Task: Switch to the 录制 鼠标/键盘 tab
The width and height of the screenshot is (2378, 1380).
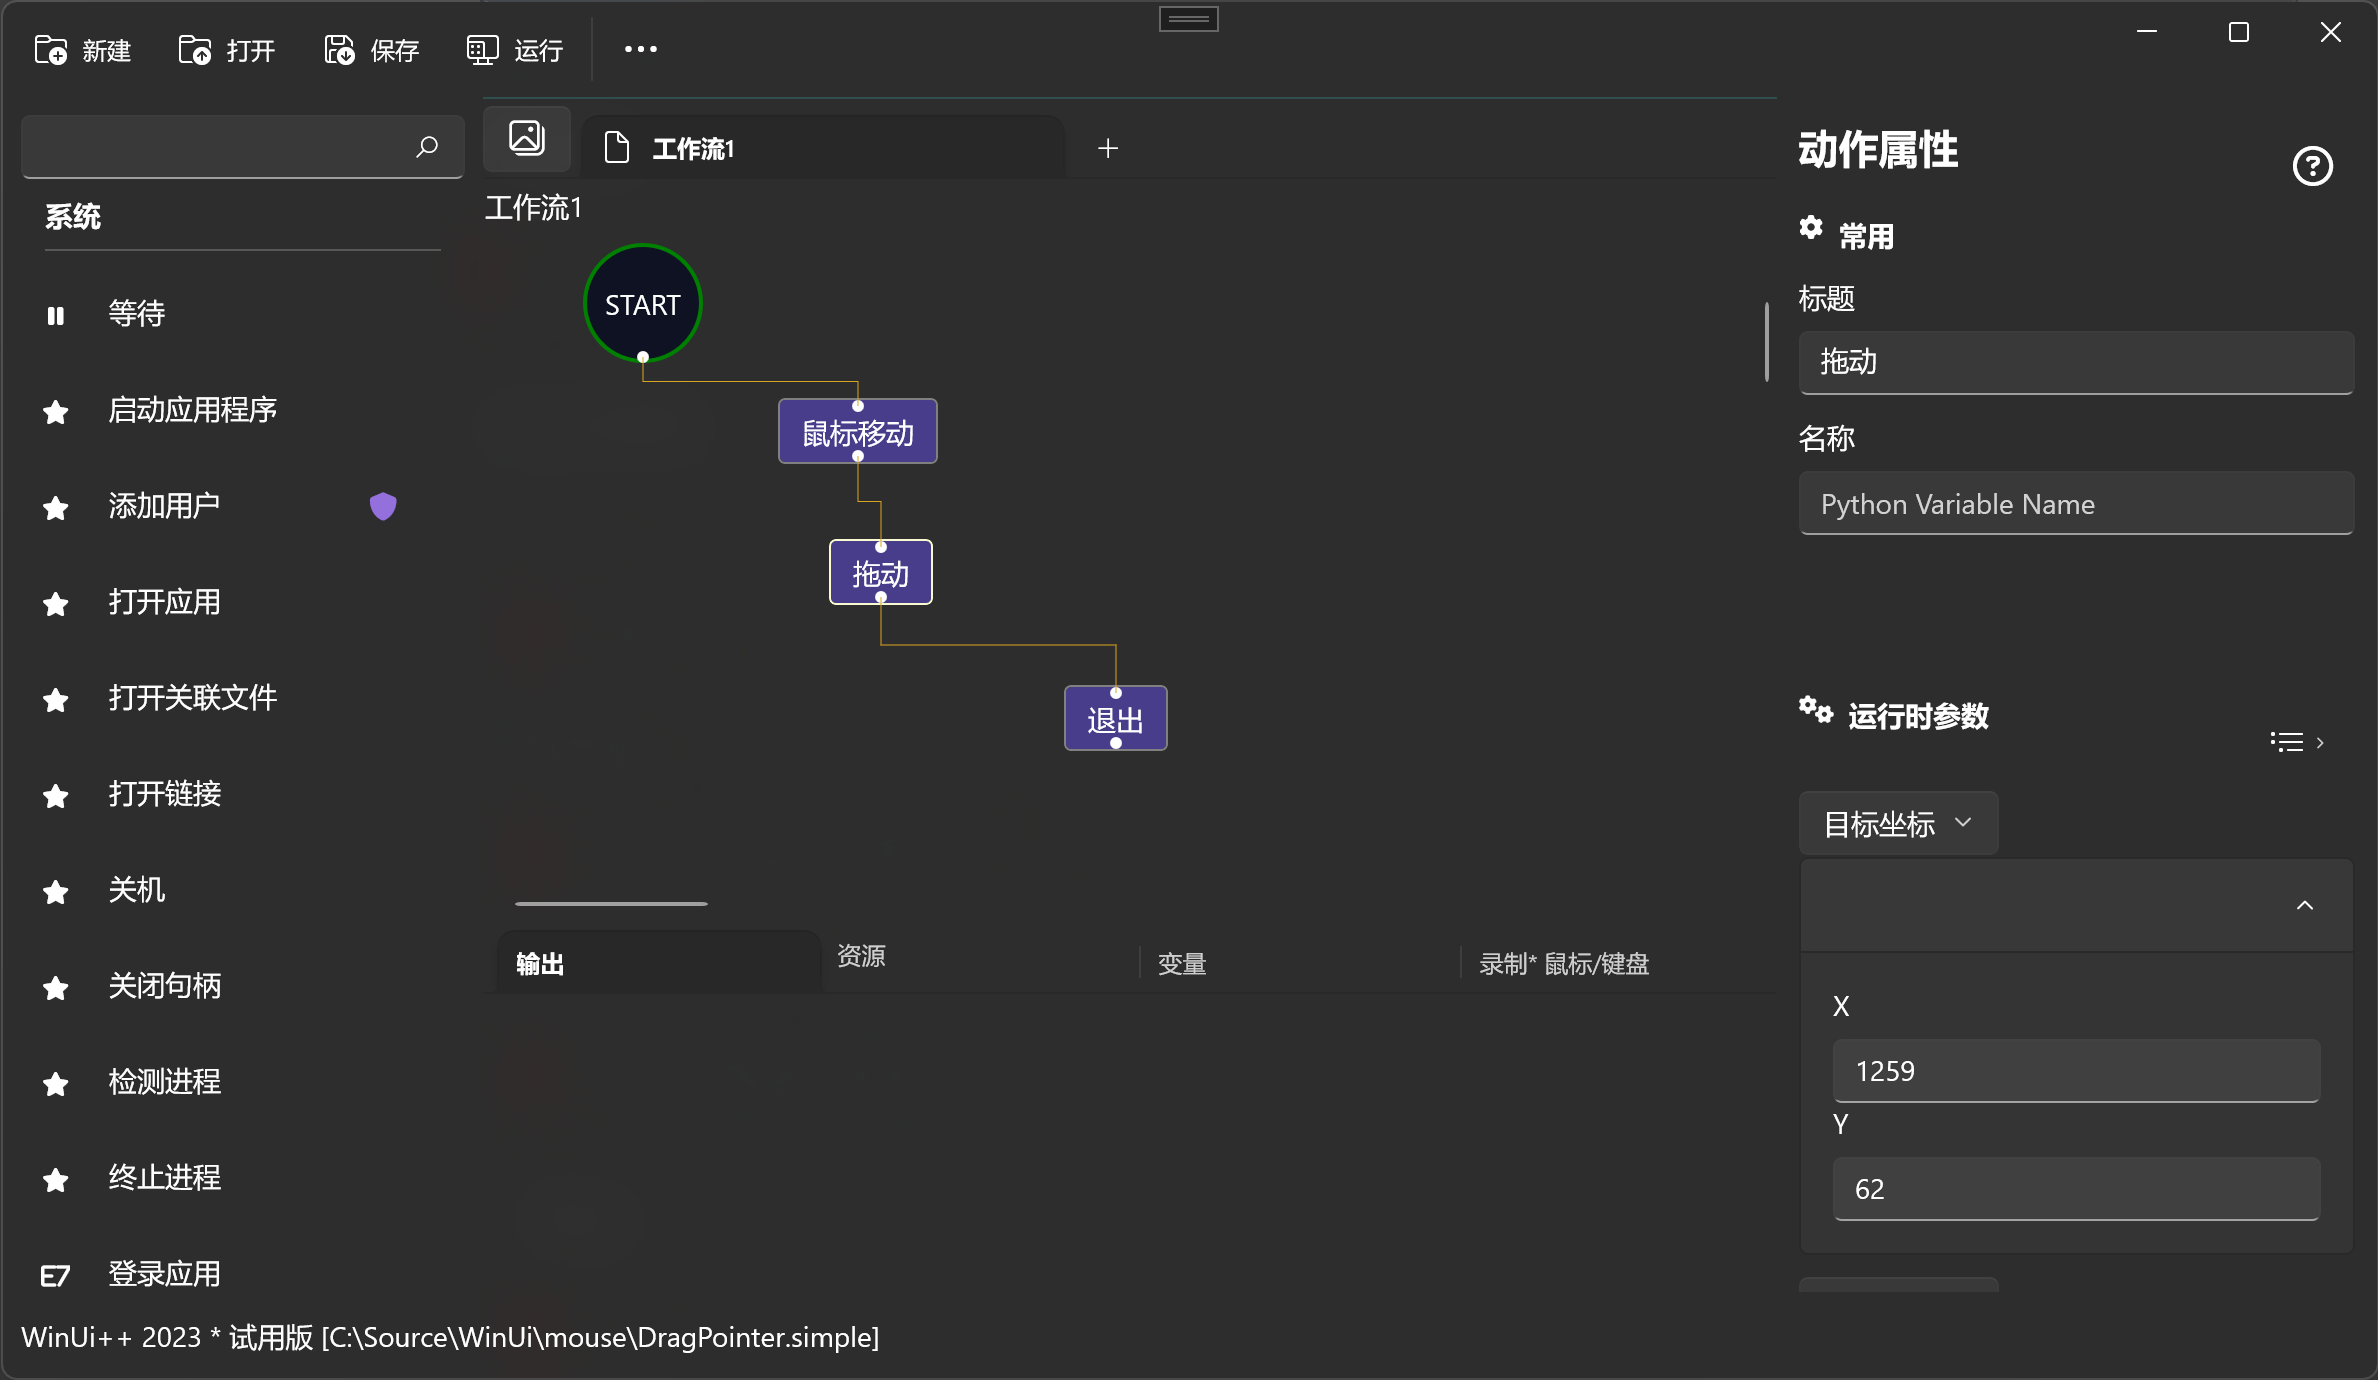Action: (1564, 963)
